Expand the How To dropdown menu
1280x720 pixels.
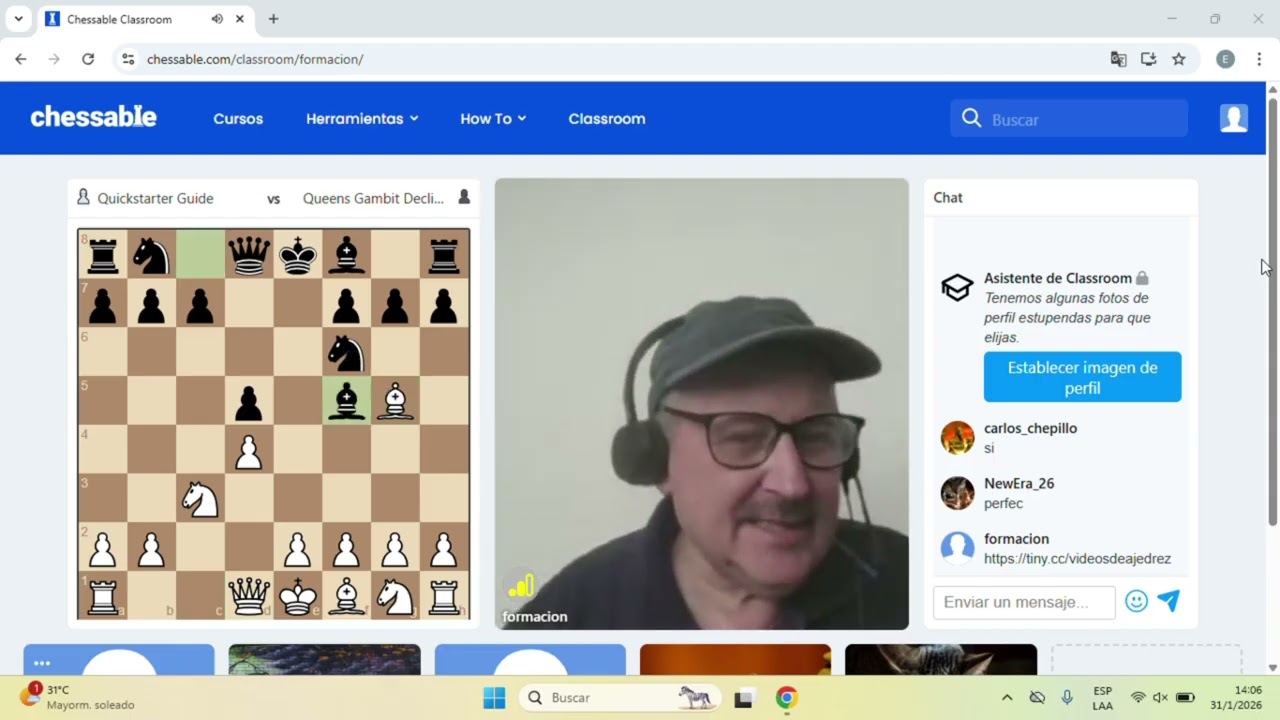coord(493,118)
